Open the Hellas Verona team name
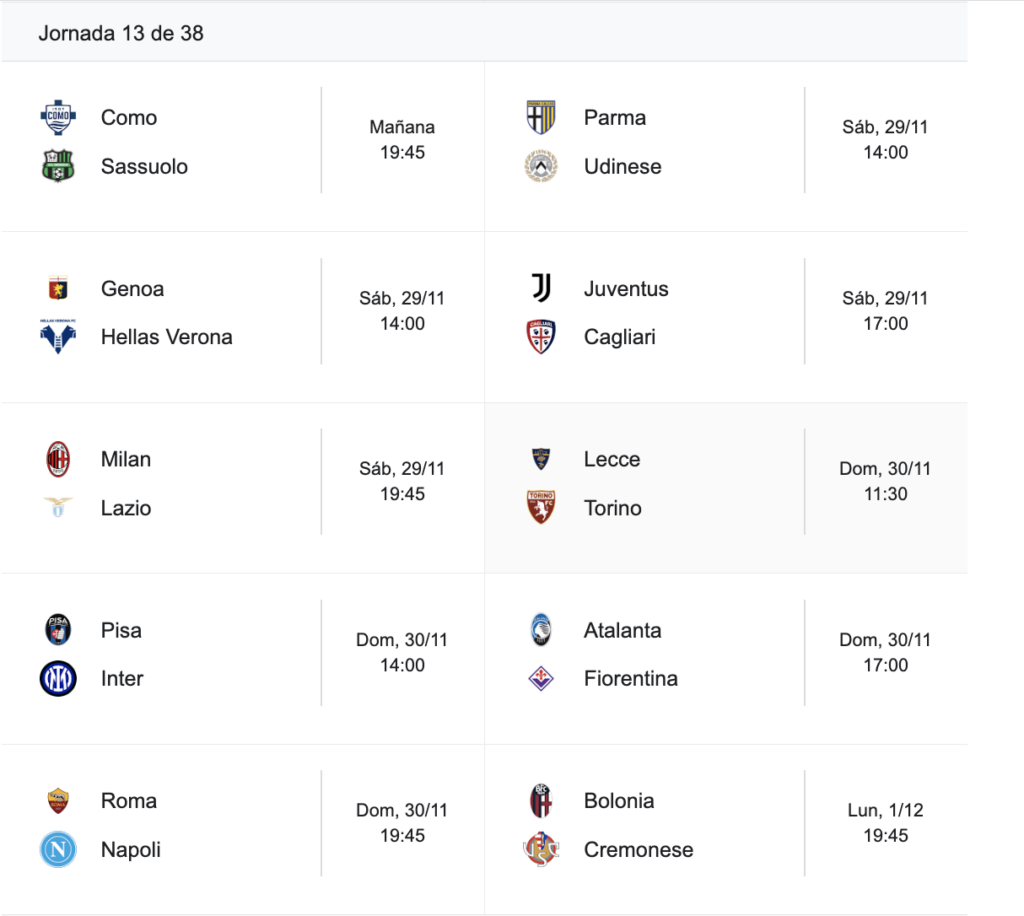 click(x=166, y=337)
